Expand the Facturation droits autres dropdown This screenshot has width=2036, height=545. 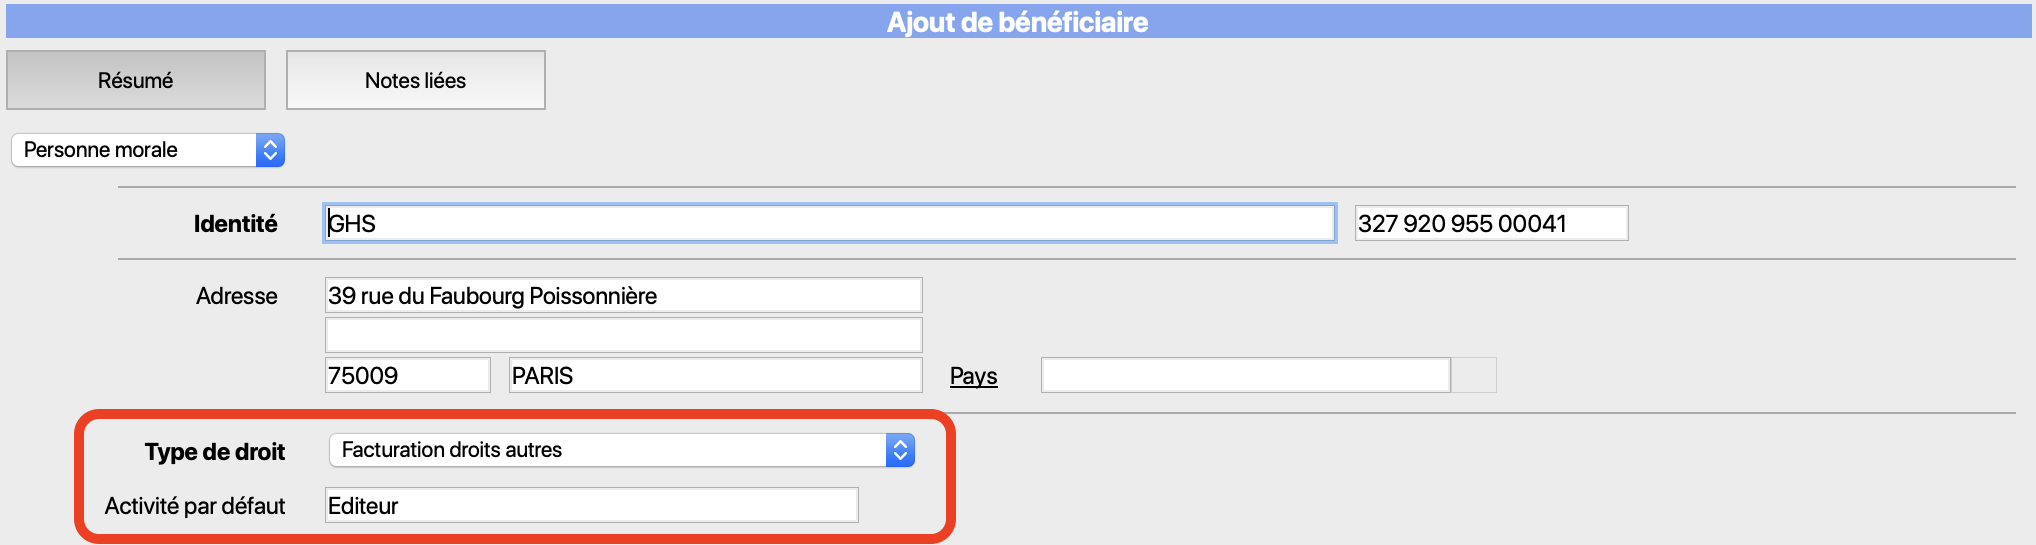tap(622, 450)
